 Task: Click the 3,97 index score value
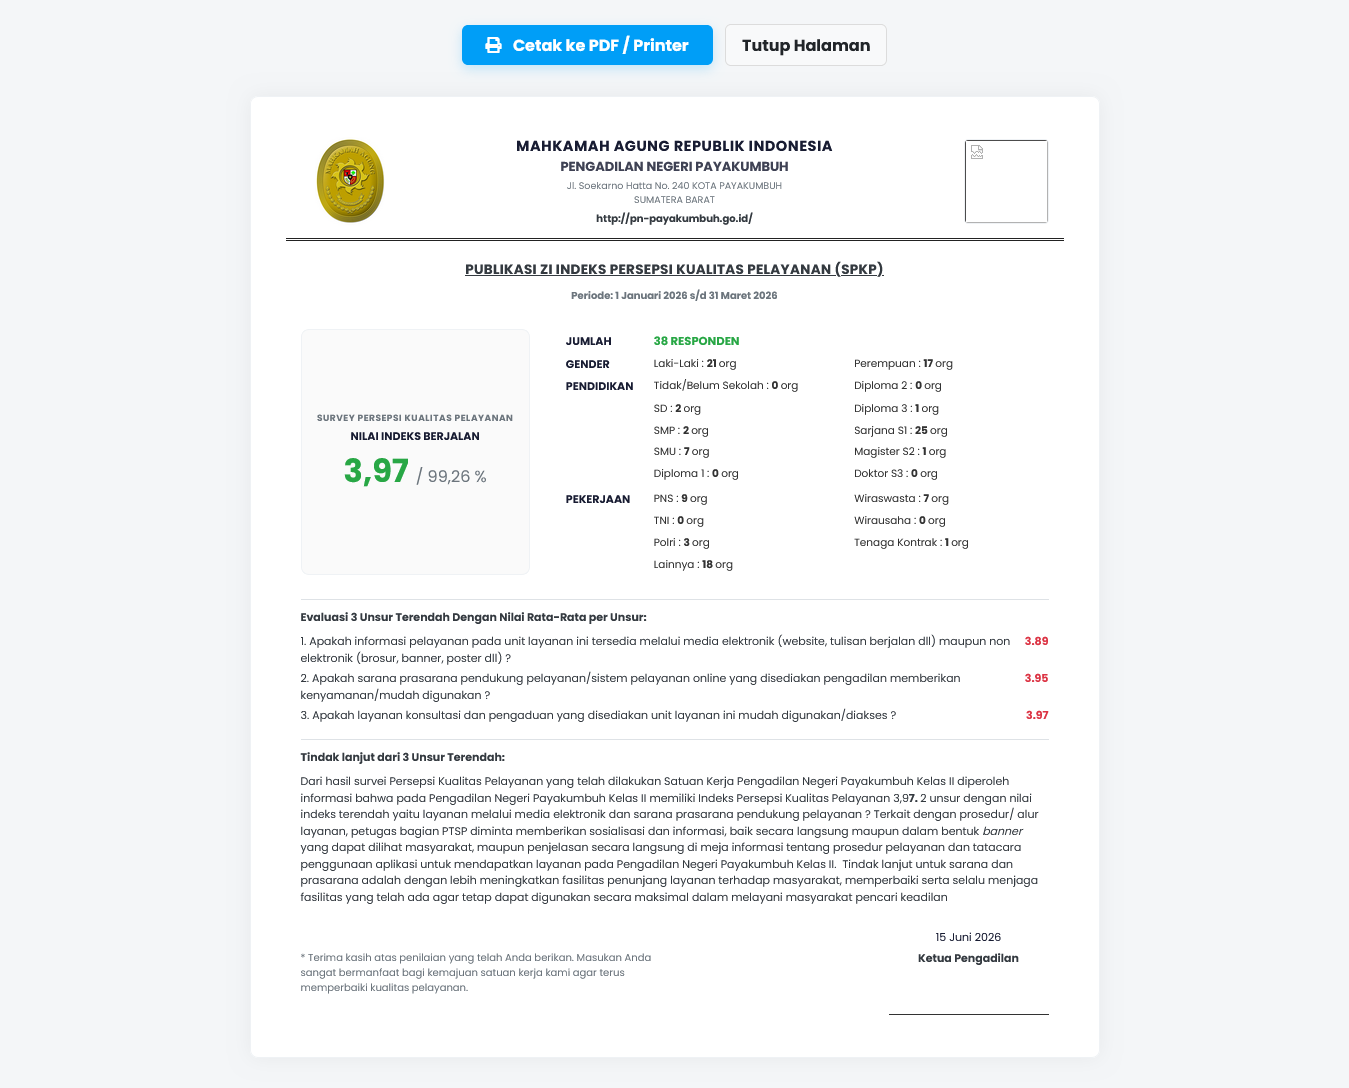[x=376, y=471]
